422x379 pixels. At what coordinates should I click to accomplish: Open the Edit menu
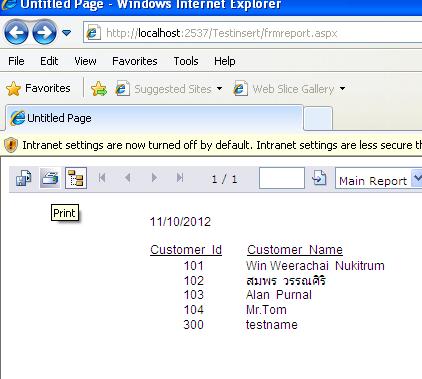pyautogui.click(x=49, y=61)
